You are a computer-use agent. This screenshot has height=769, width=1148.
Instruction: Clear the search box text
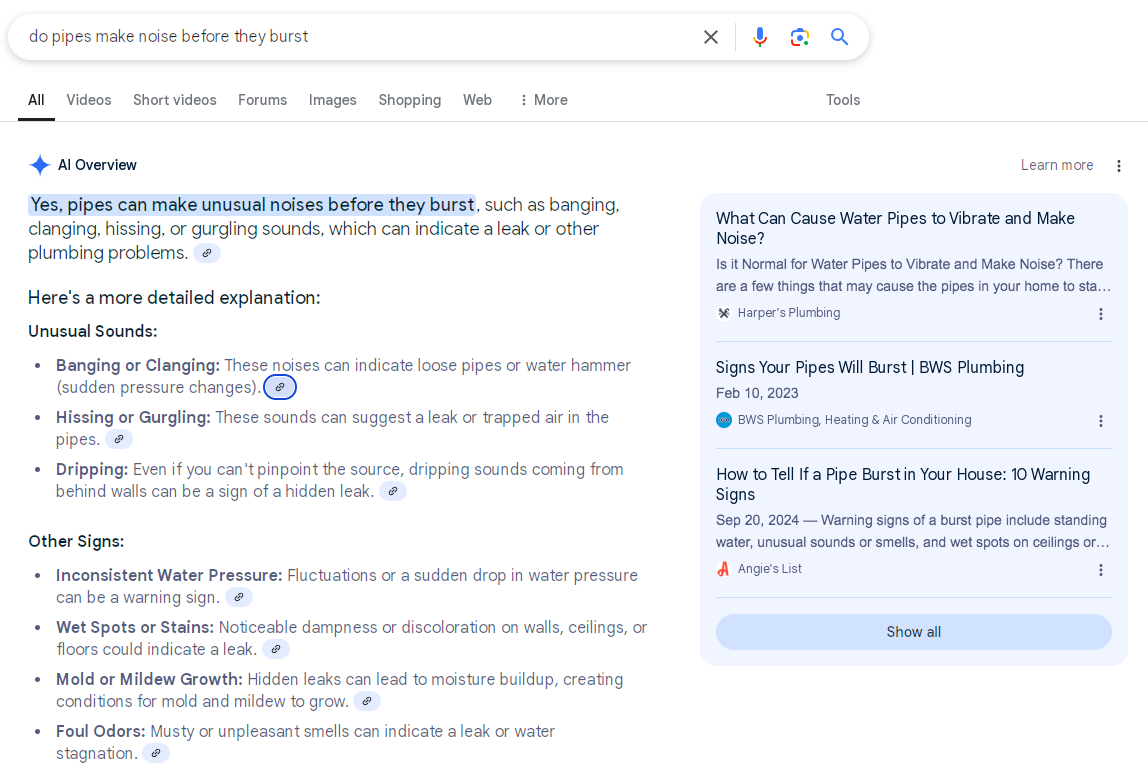click(x=711, y=37)
